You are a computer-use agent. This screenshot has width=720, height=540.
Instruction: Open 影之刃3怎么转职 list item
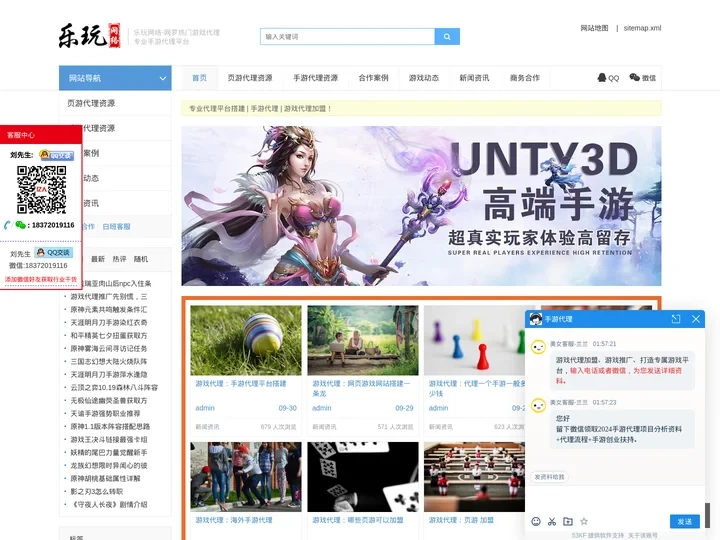(x=96, y=491)
